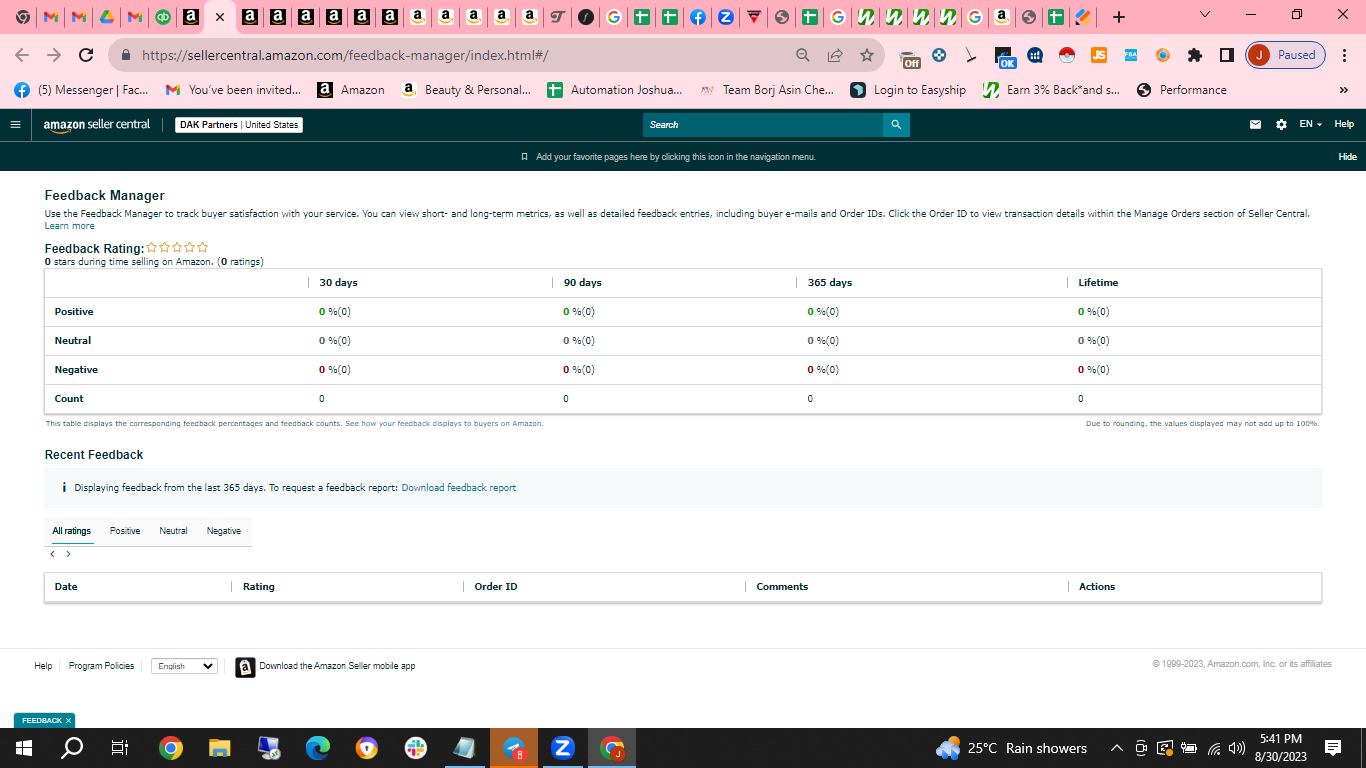The width and height of the screenshot is (1366, 768).
Task: Open the Seller Central hamburger navigation menu
Action: coord(15,125)
